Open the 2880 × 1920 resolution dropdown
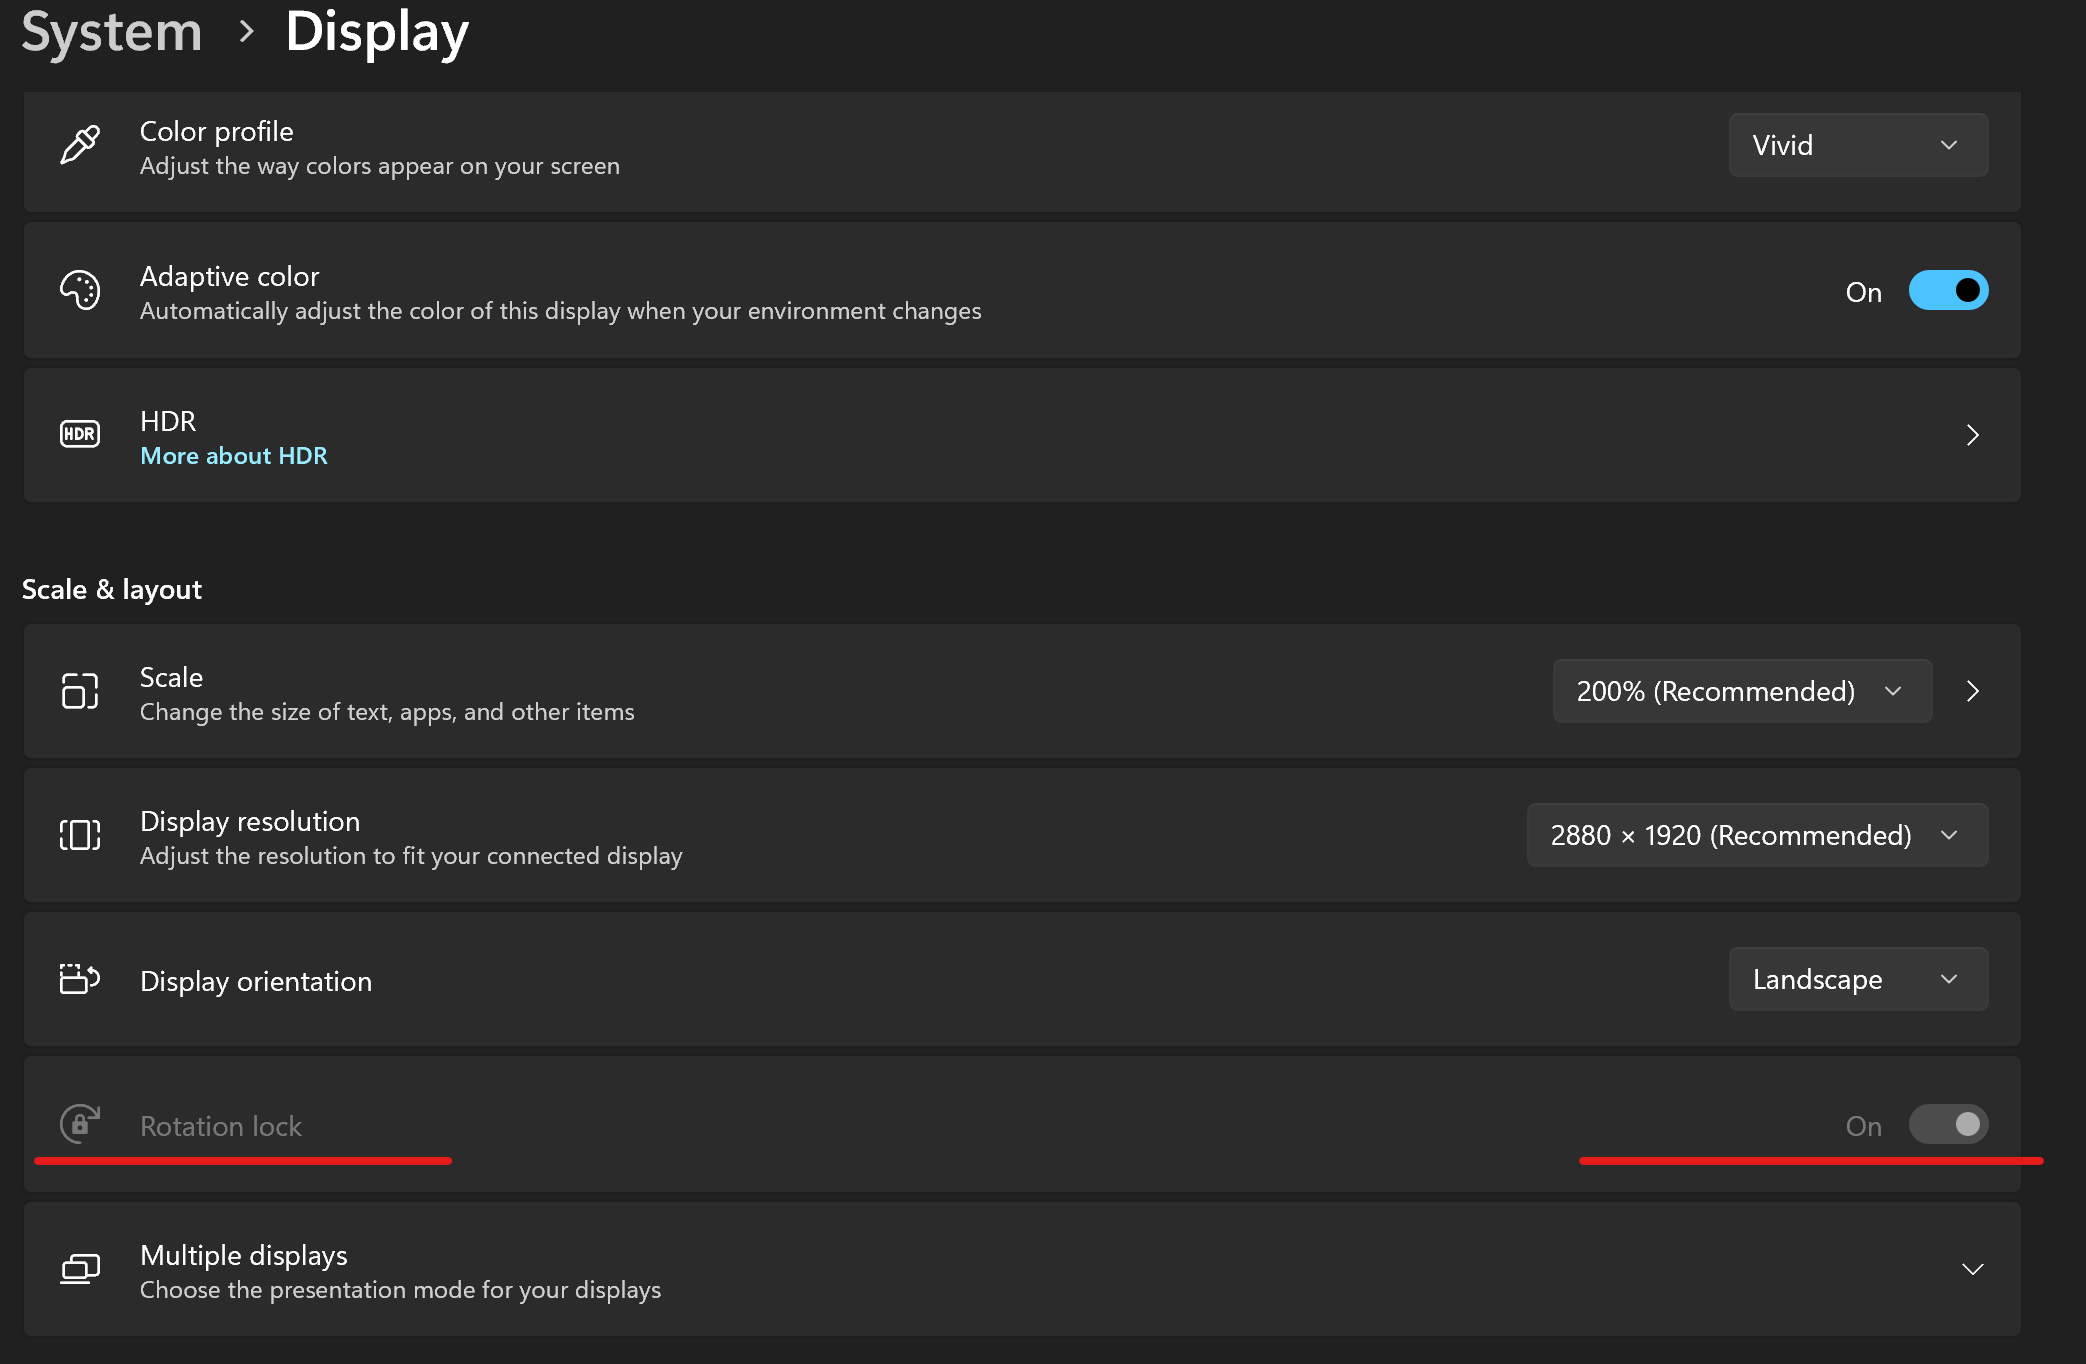The image size is (2086, 1364). point(1756,835)
